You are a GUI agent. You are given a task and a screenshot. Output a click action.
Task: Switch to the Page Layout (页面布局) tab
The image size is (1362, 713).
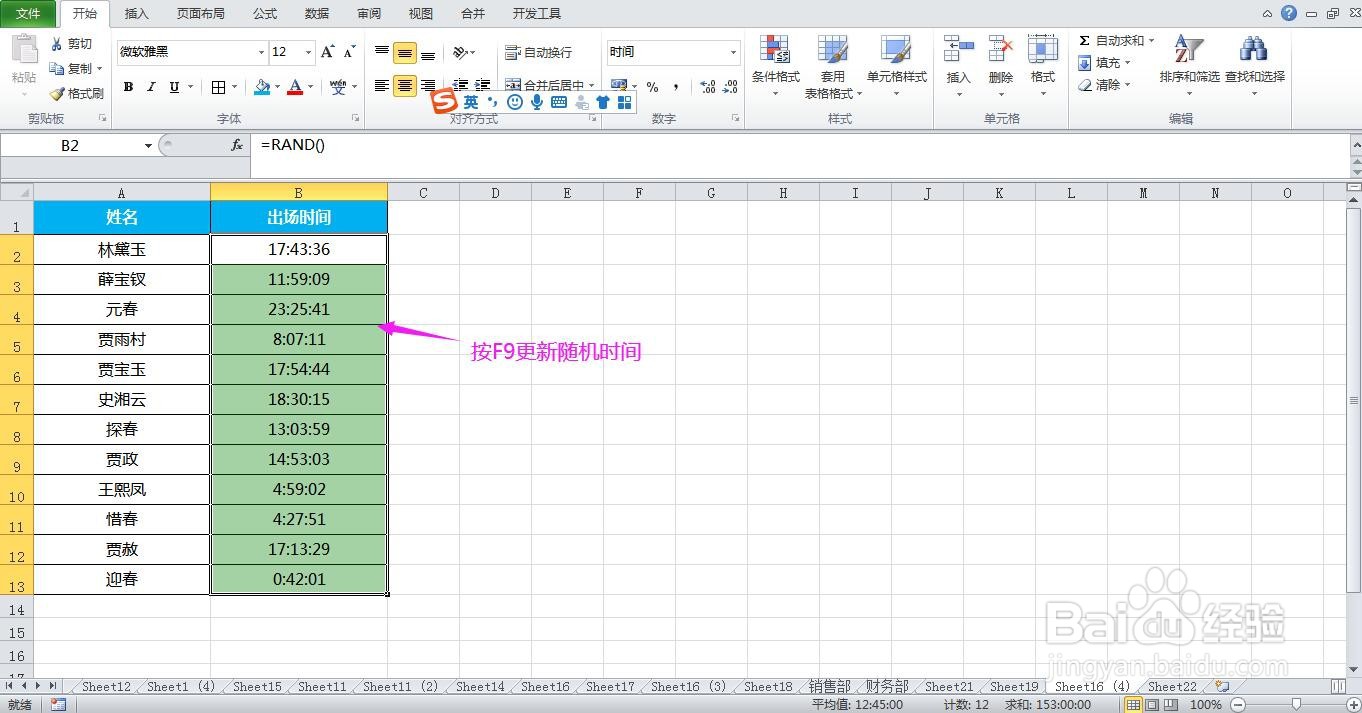coord(201,14)
